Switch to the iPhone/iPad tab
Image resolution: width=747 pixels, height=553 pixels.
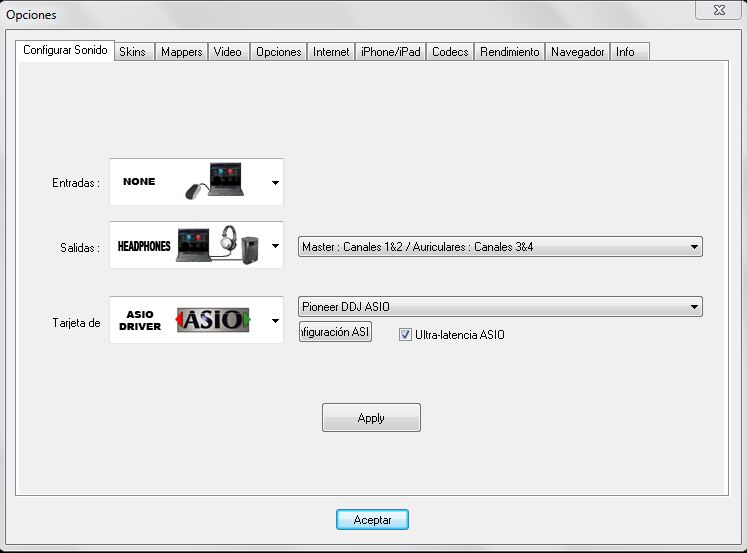pyautogui.click(x=391, y=52)
